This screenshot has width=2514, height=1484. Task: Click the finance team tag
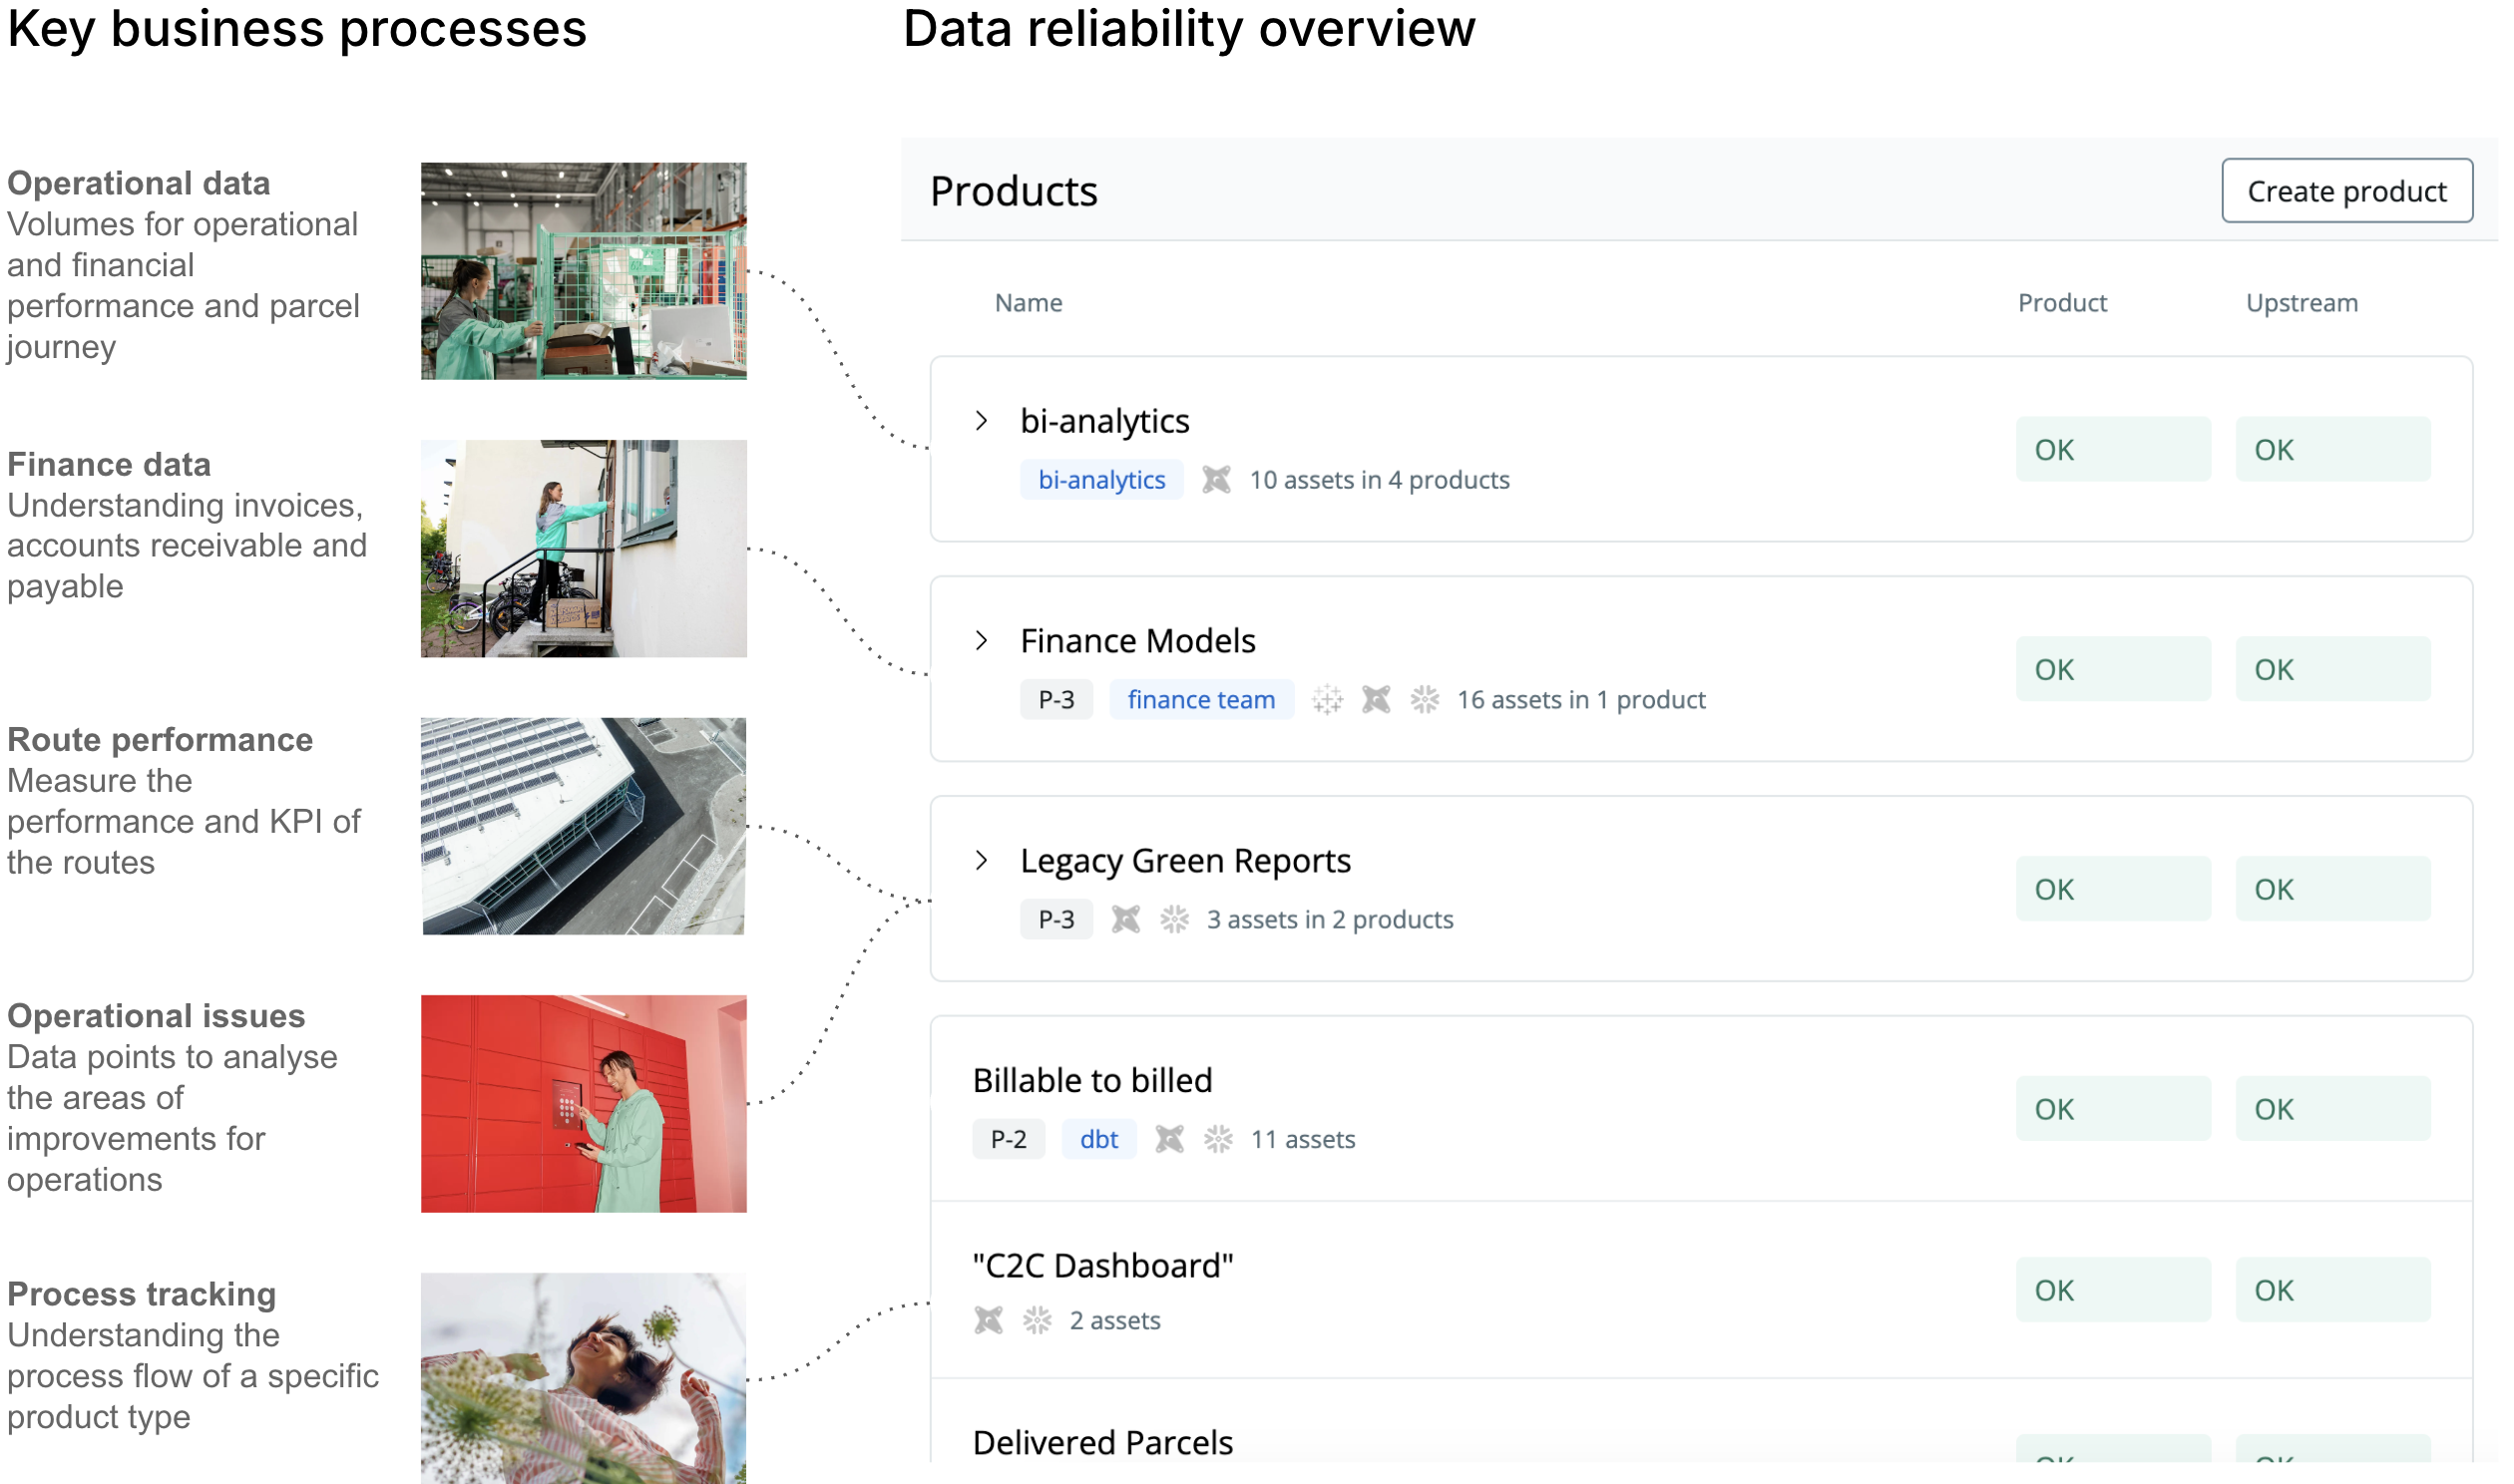pos(1201,700)
